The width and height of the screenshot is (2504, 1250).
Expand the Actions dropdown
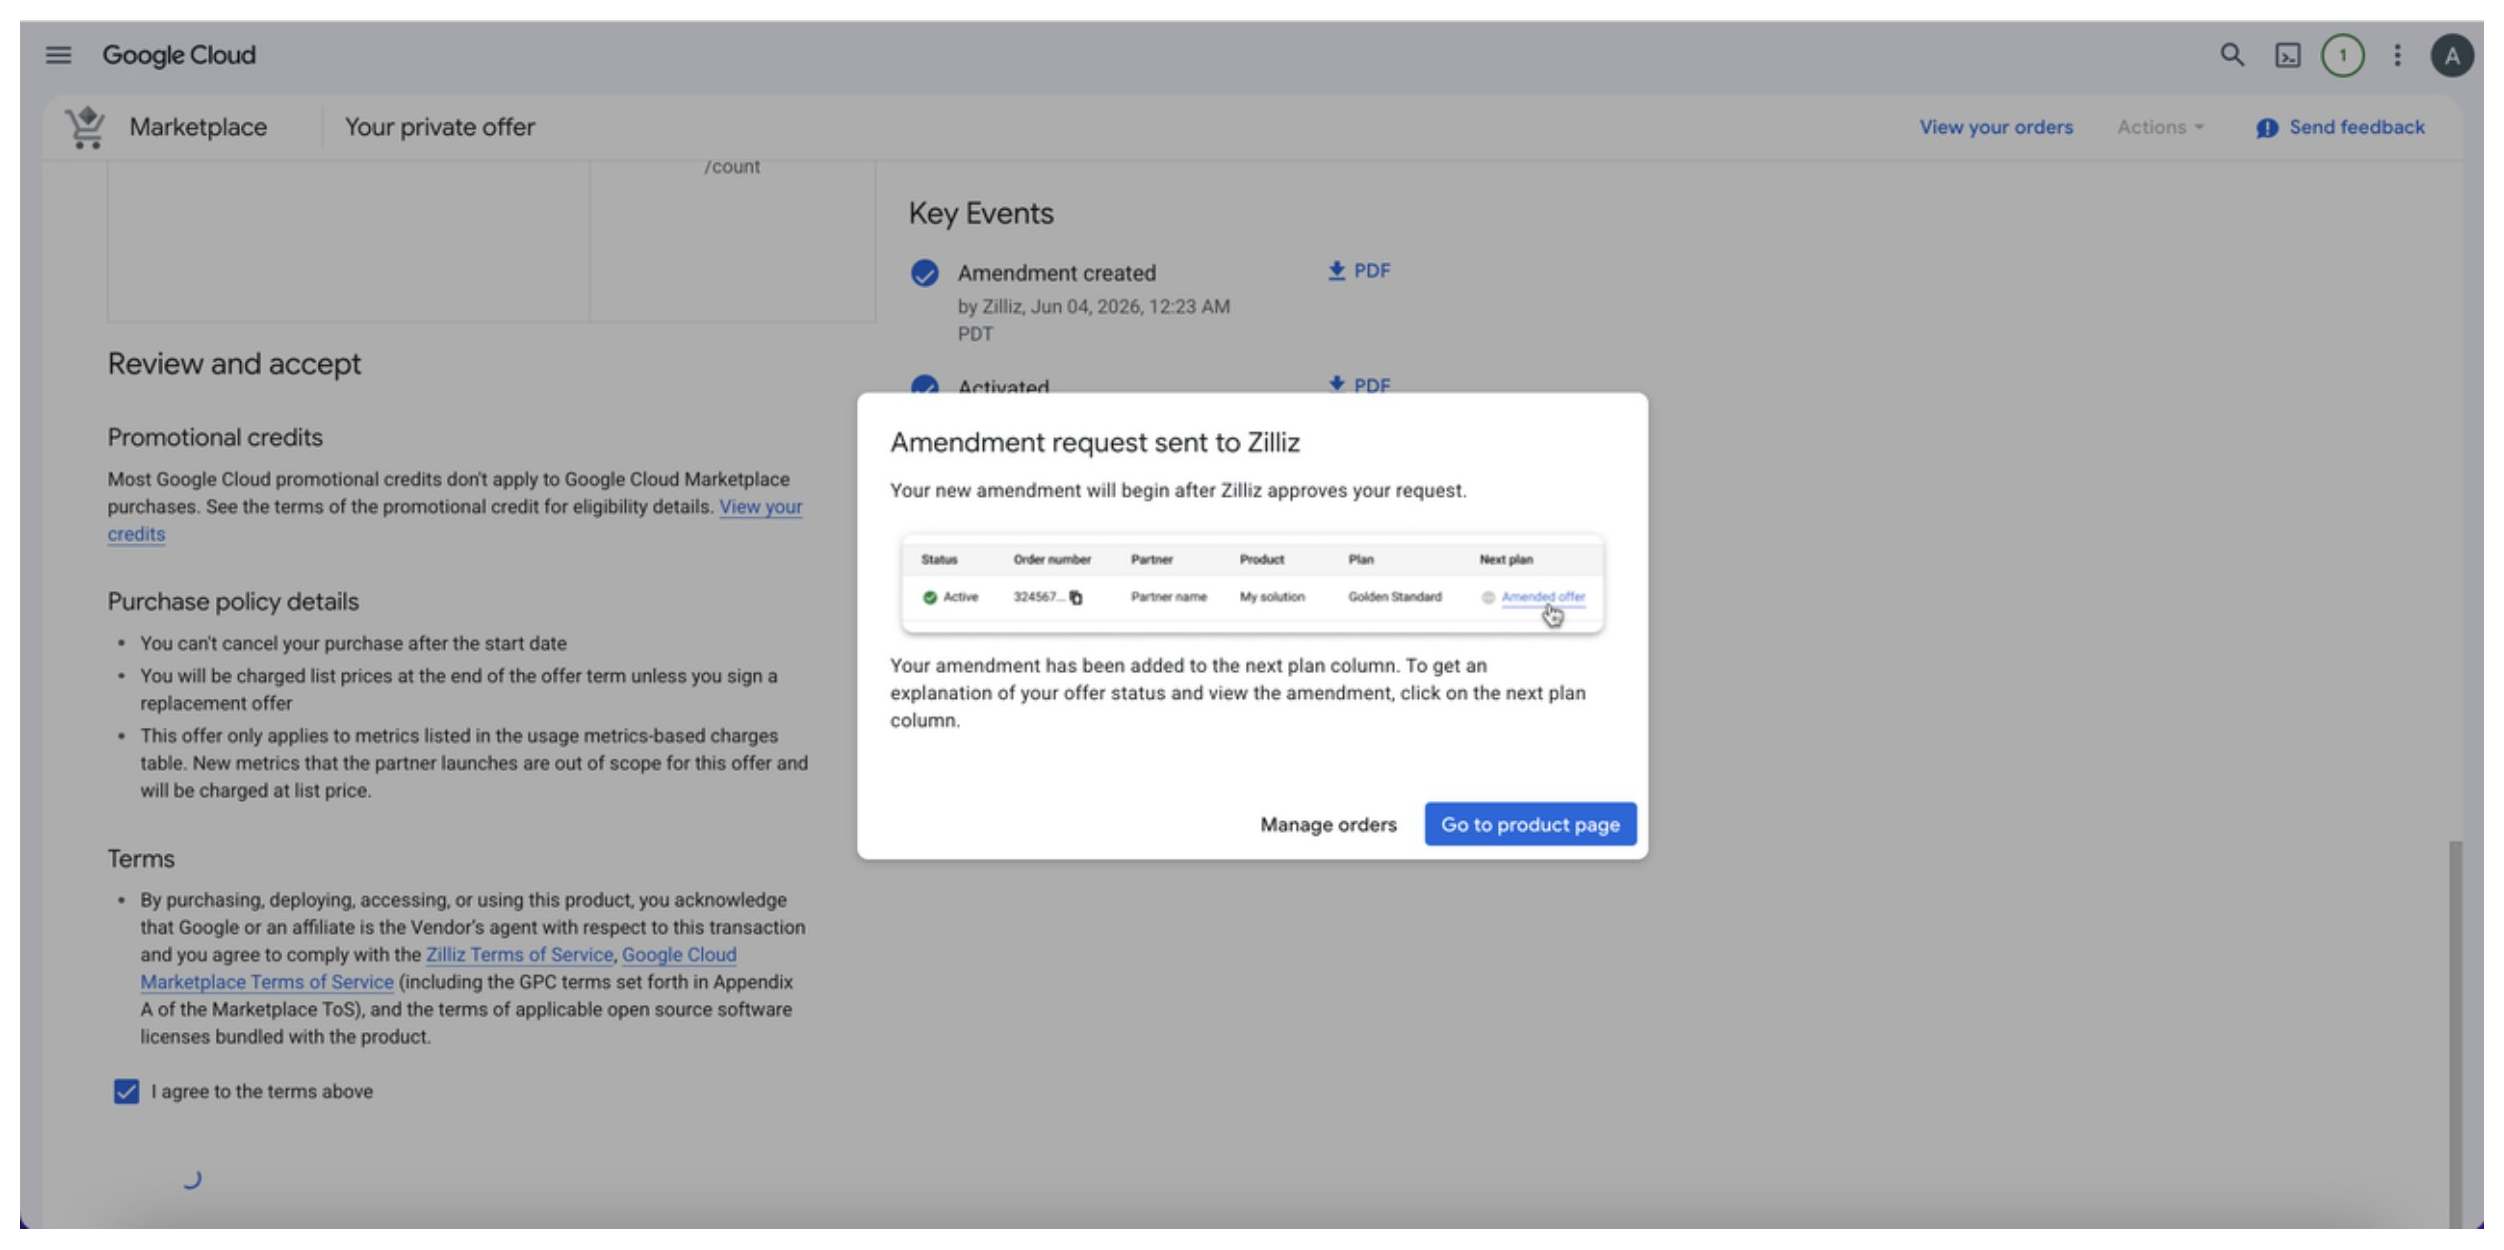click(x=2160, y=127)
